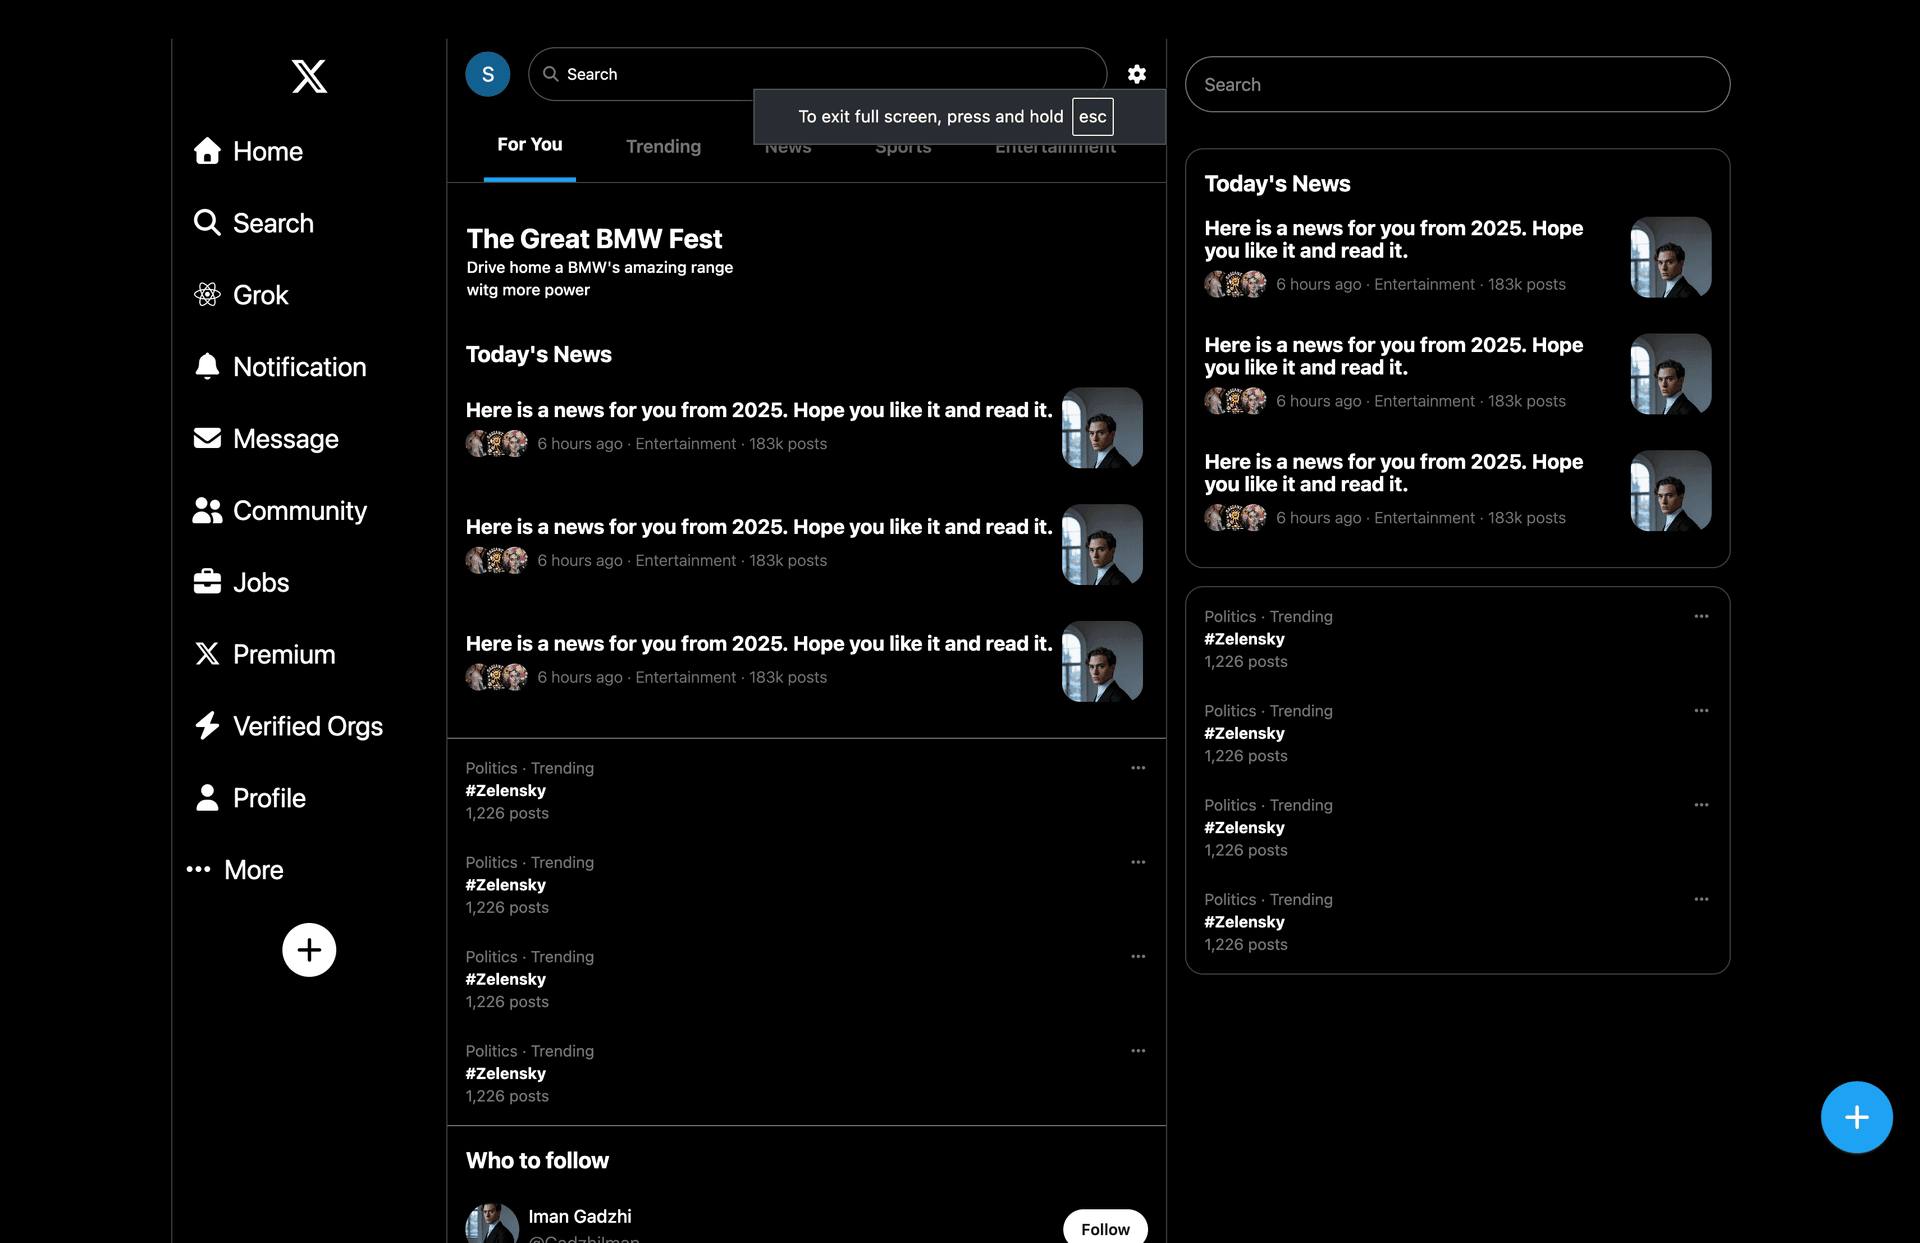Select the Profile entry in sidebar

point(268,798)
